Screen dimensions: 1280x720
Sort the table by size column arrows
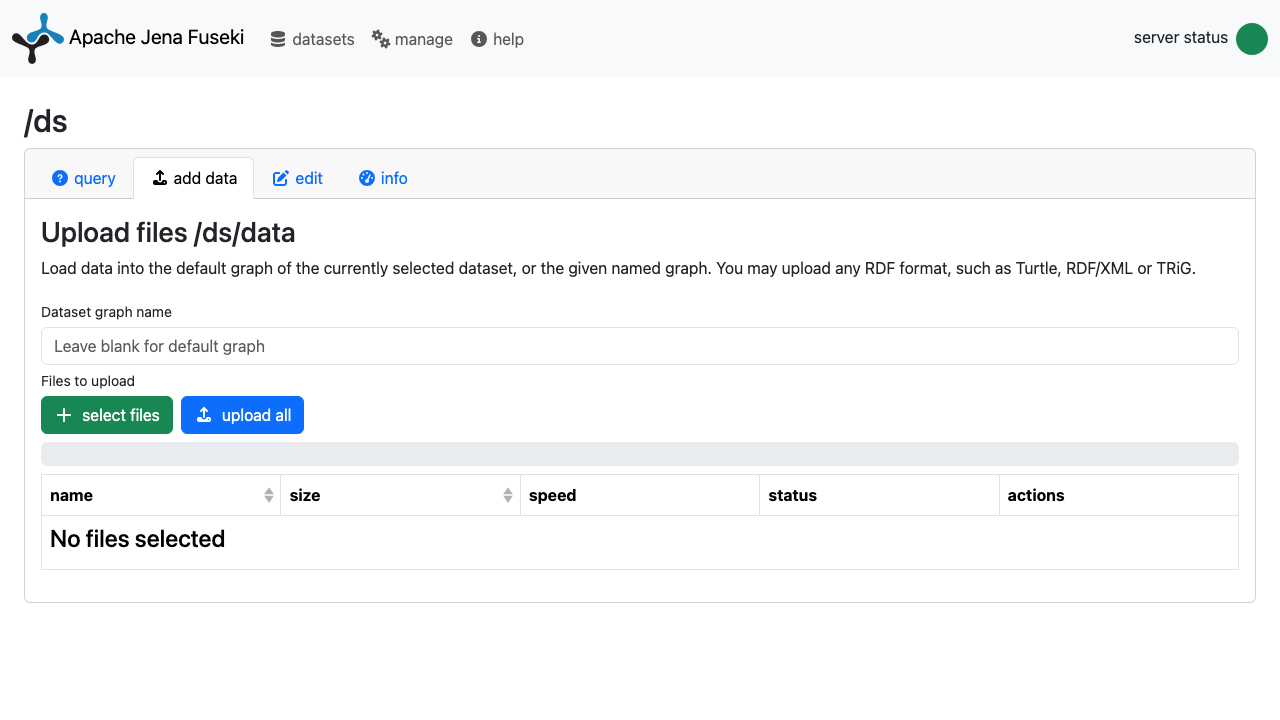508,495
